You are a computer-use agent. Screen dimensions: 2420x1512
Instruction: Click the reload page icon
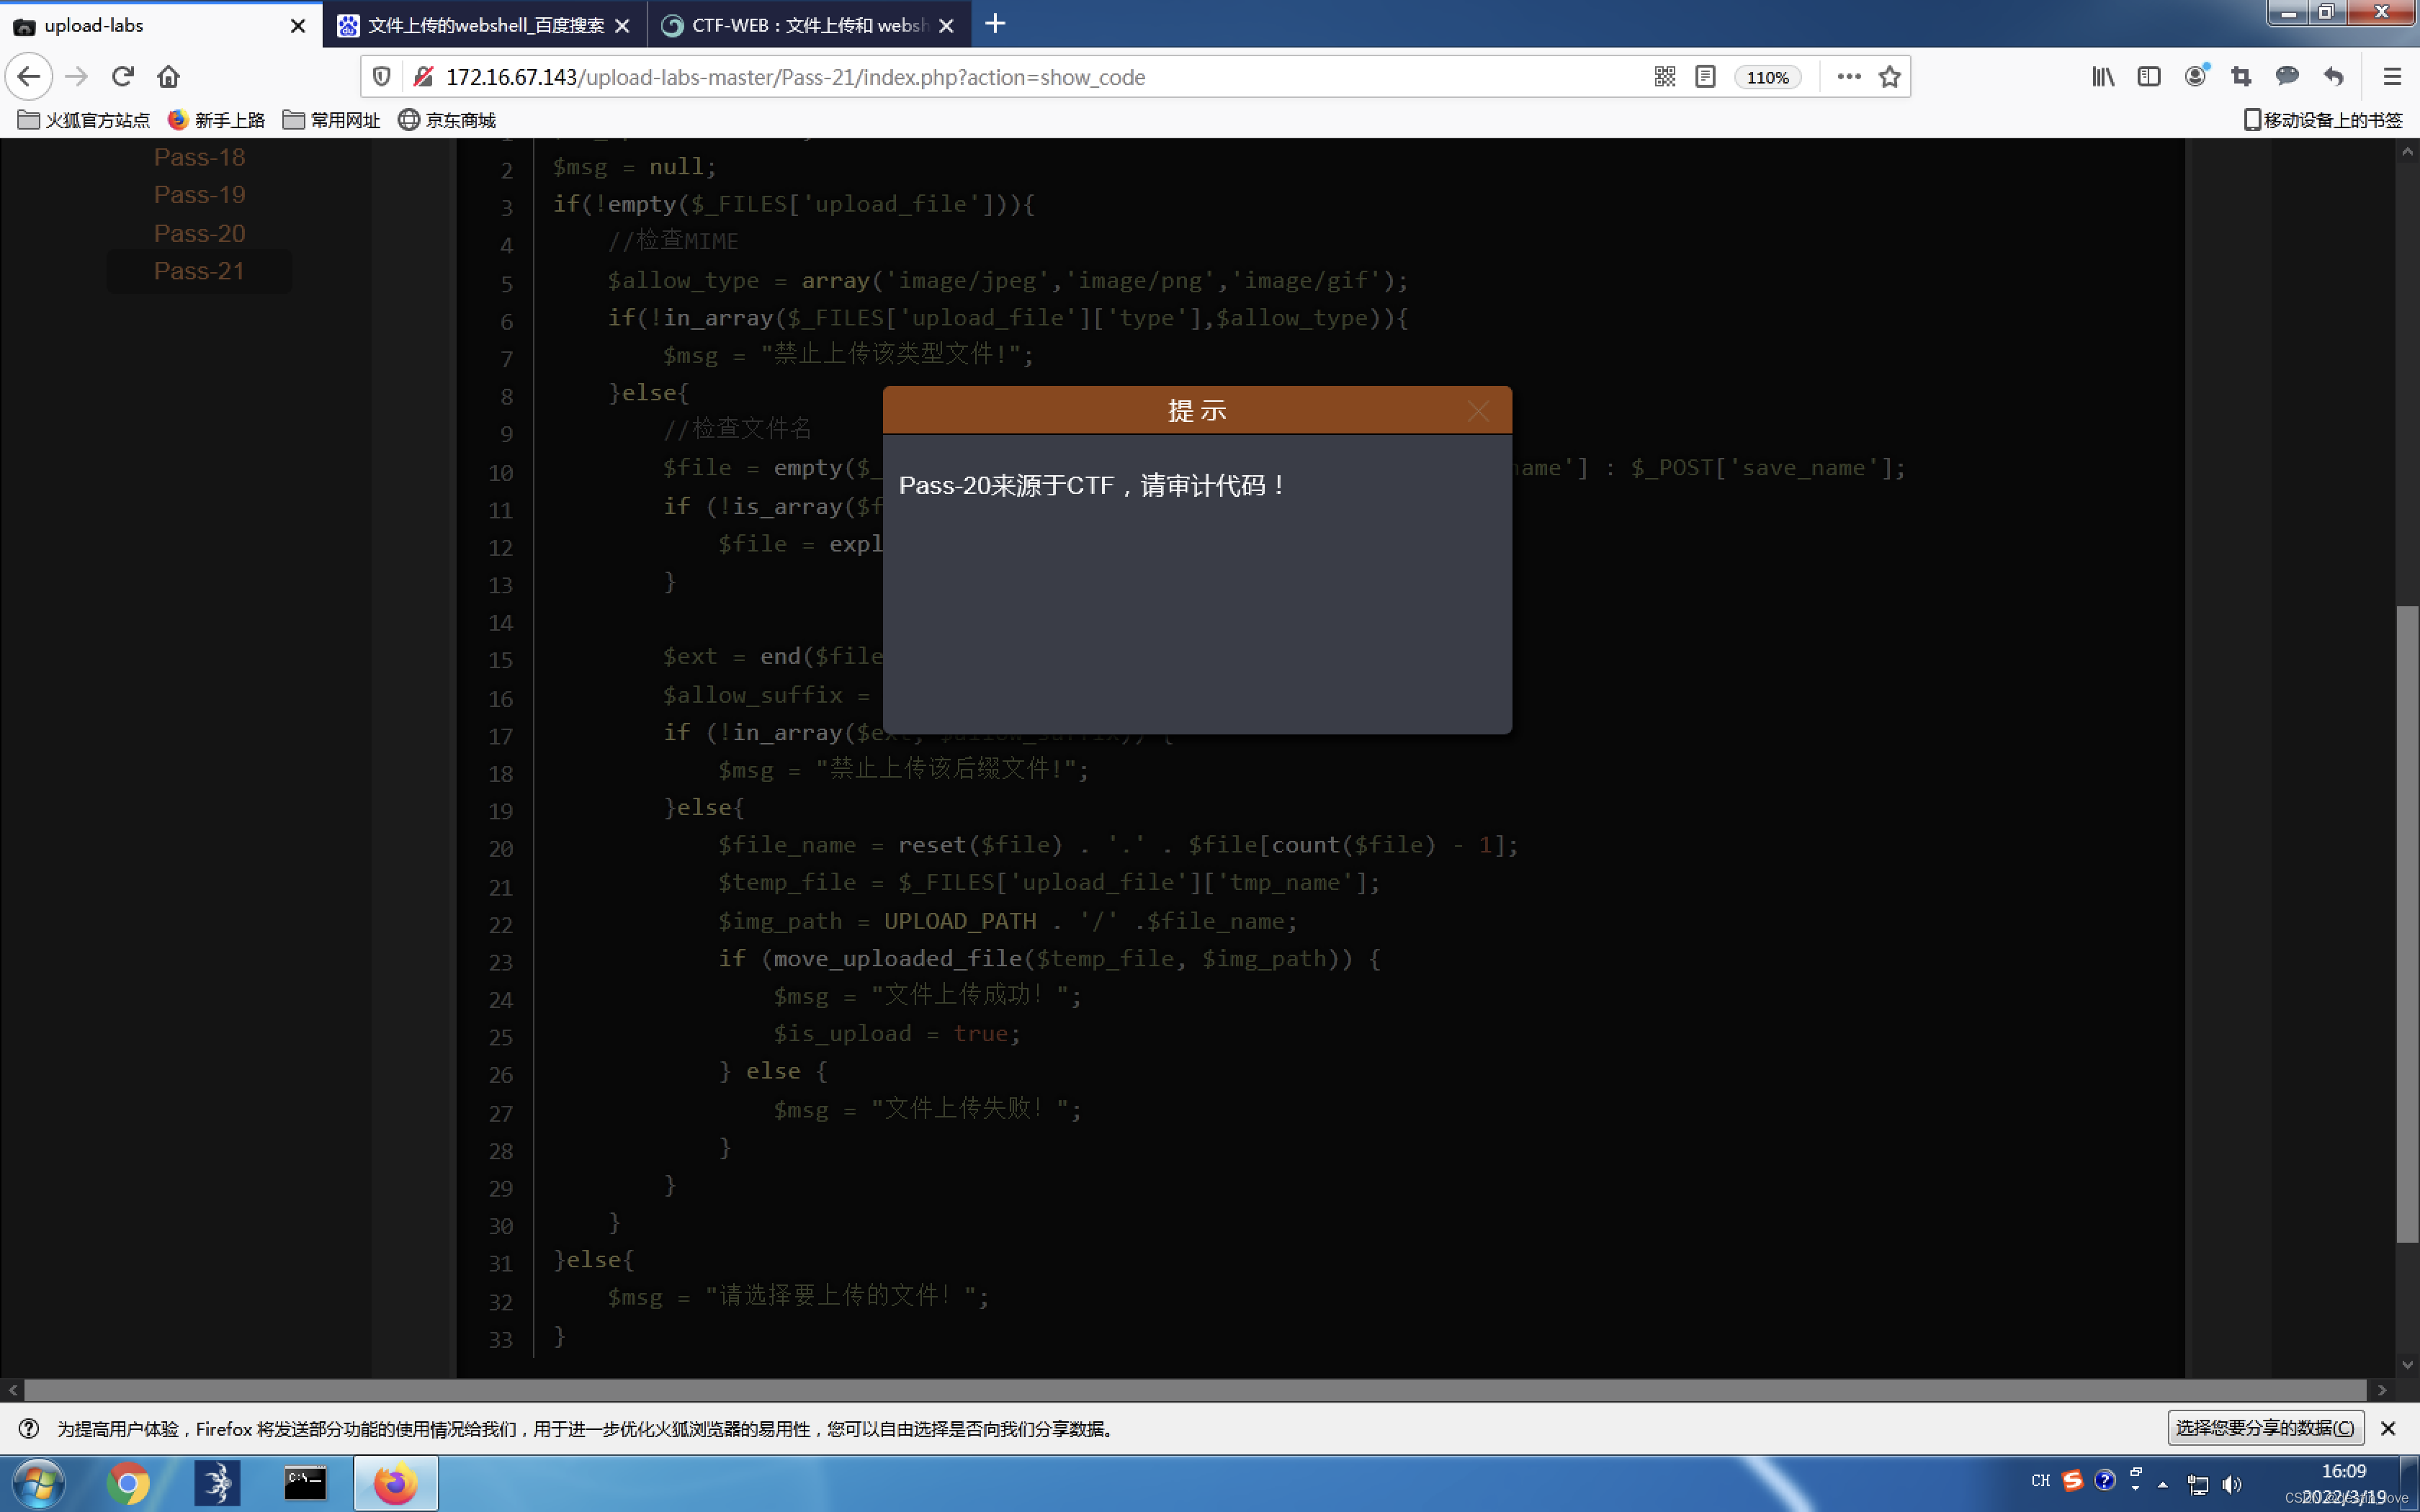tap(122, 77)
